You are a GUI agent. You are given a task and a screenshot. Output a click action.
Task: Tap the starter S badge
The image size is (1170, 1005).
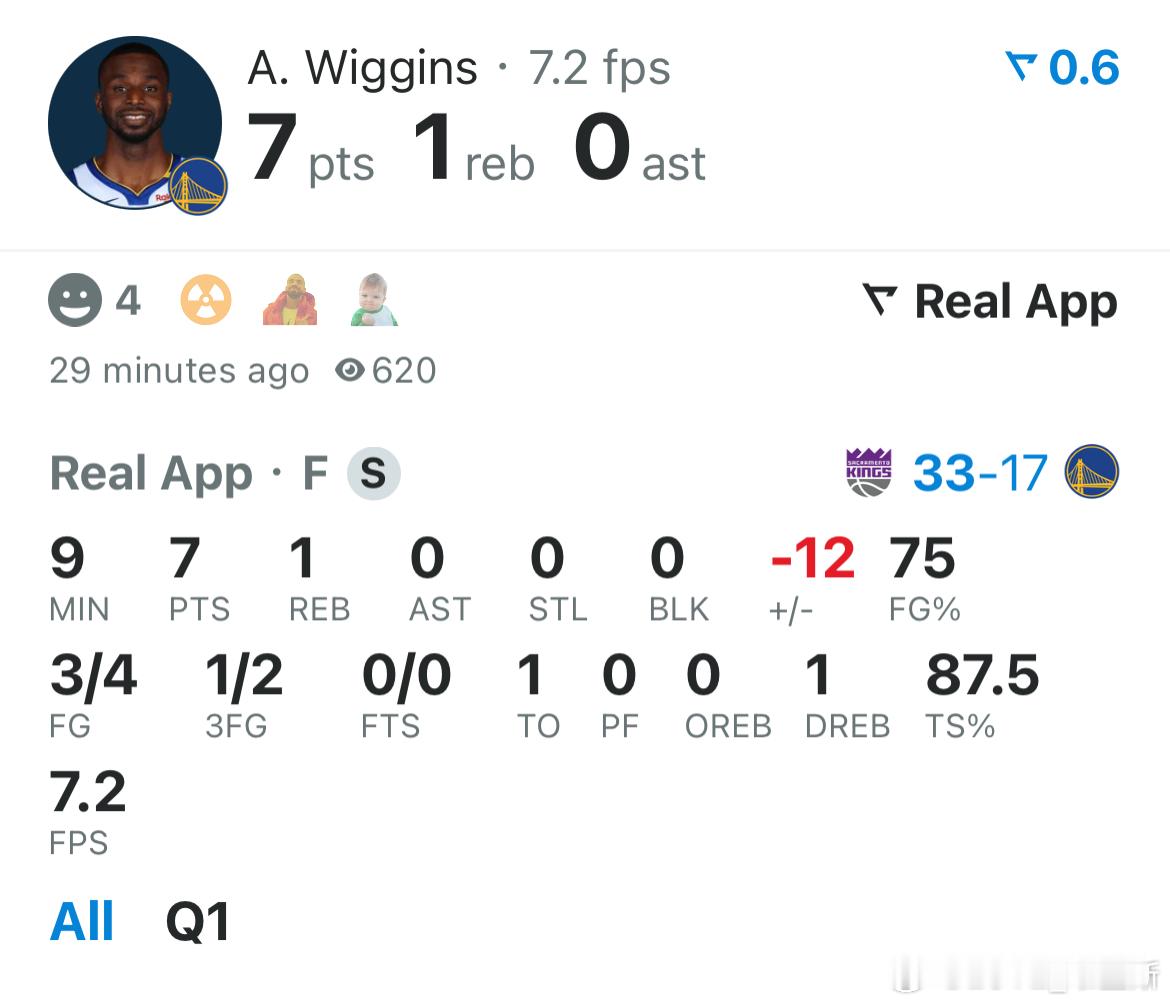pyautogui.click(x=374, y=474)
